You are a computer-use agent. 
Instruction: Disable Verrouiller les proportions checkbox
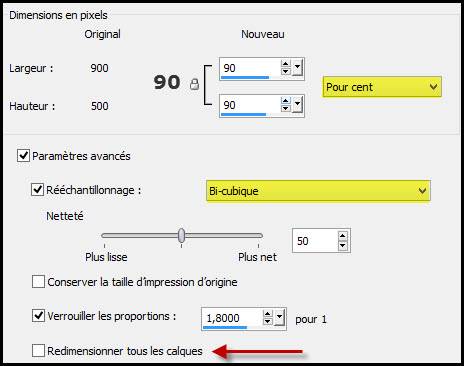[x=38, y=315]
